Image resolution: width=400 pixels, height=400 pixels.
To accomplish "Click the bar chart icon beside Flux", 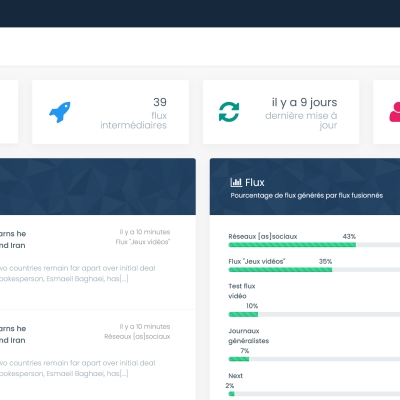I will 236,182.
